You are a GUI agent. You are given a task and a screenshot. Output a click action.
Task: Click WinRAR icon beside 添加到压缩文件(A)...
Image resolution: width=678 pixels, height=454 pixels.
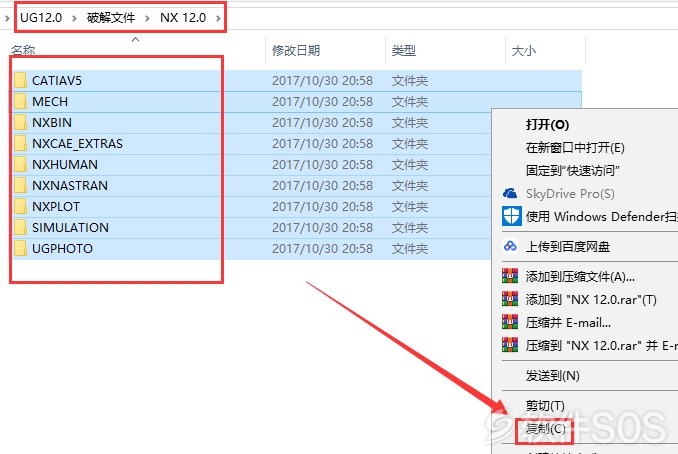510,276
